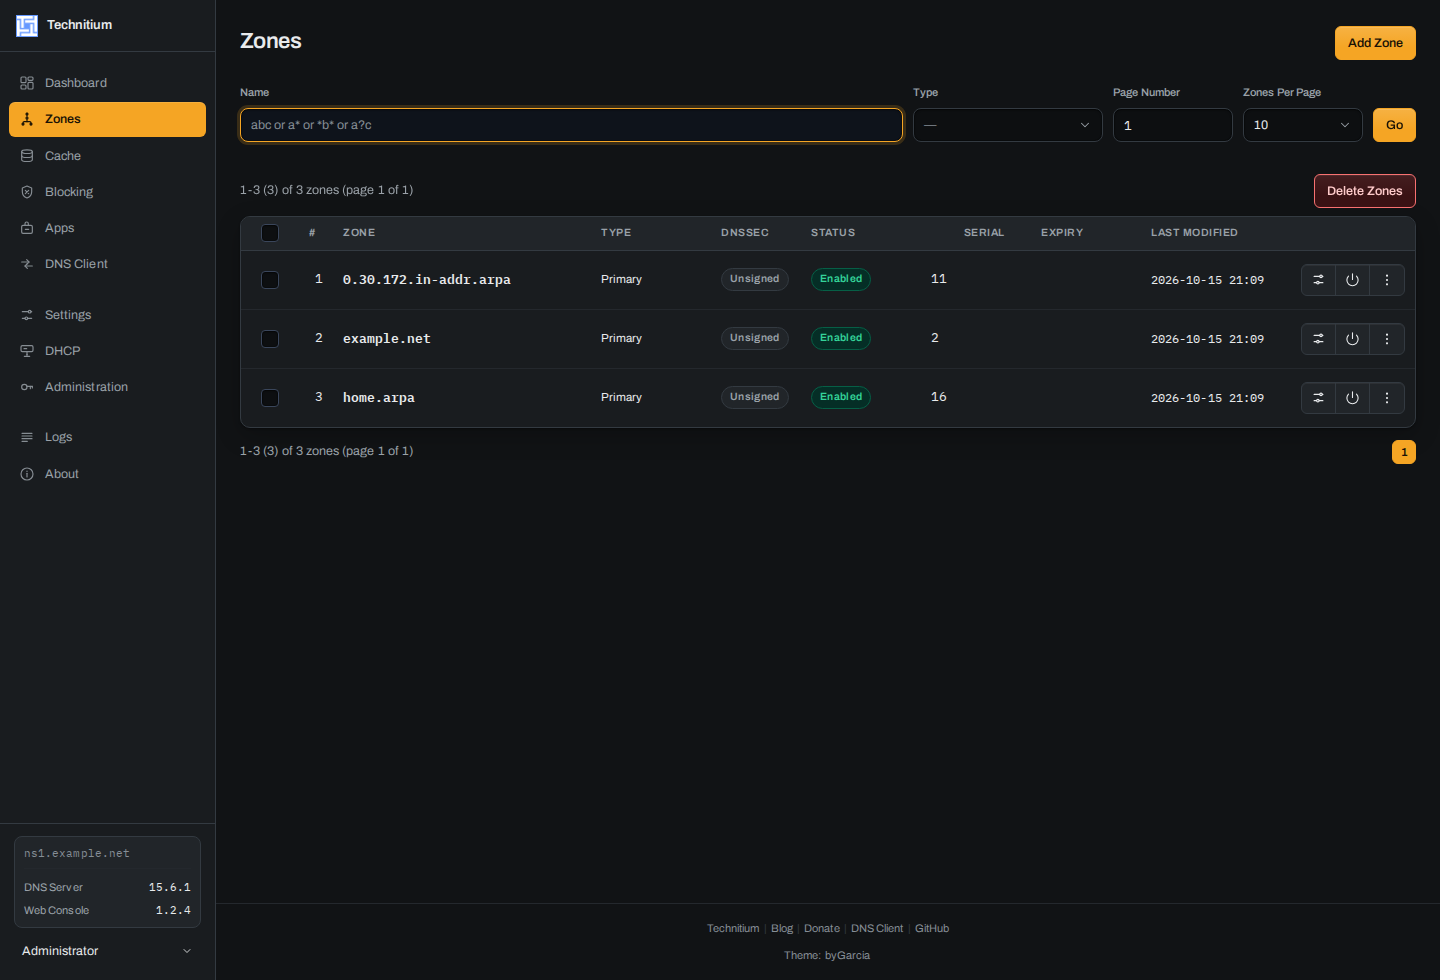Open Settings from the sidebar

(107, 315)
